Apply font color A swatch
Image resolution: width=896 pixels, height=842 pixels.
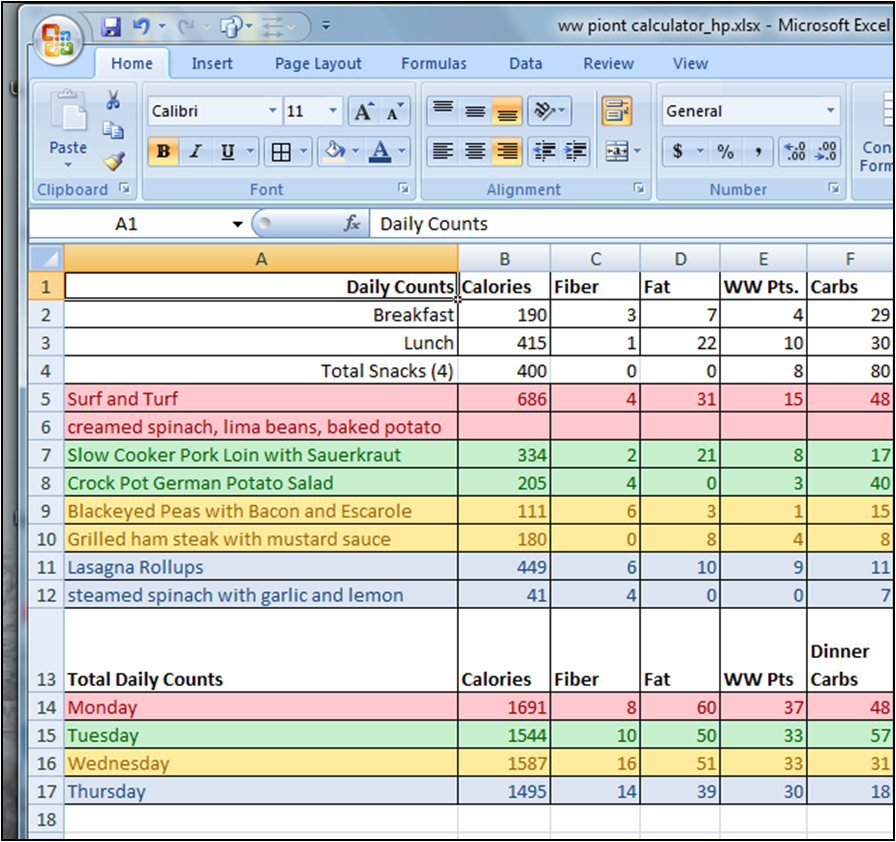tap(380, 151)
